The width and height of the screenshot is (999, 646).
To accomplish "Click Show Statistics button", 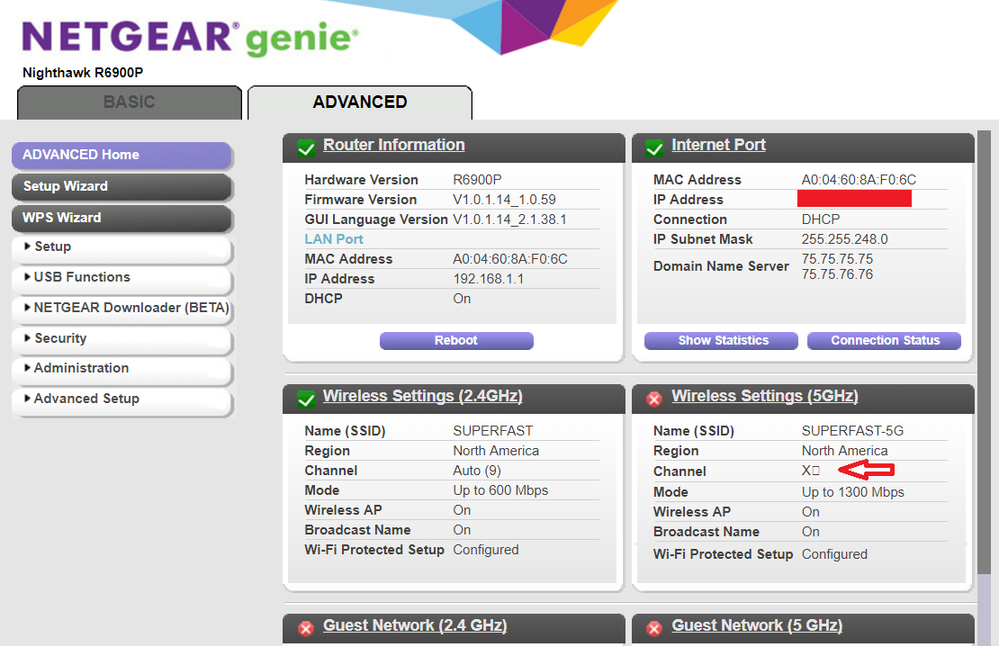I will coord(721,341).
